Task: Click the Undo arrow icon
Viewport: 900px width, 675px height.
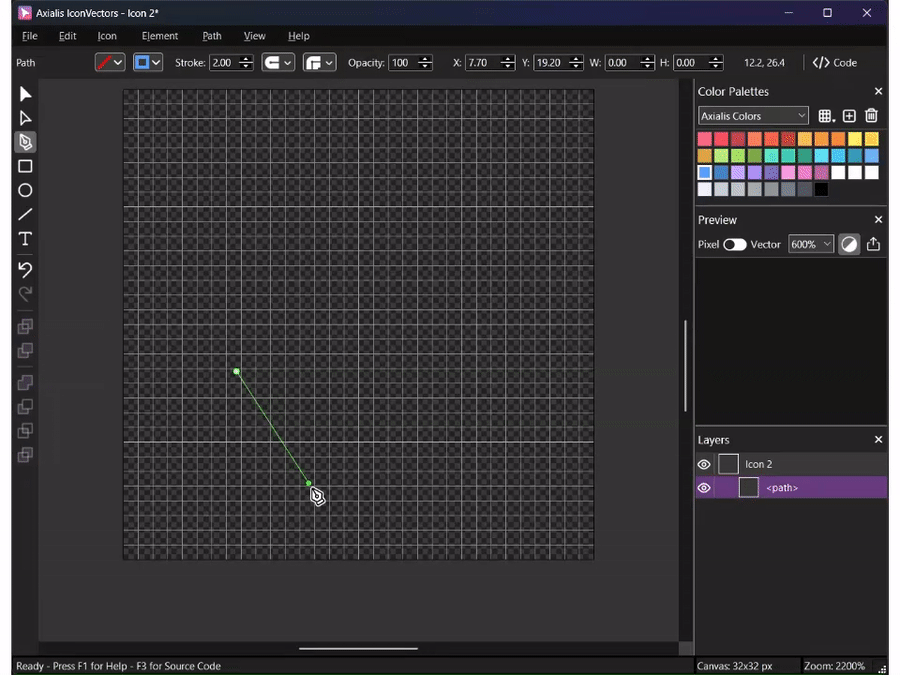Action: point(26,269)
